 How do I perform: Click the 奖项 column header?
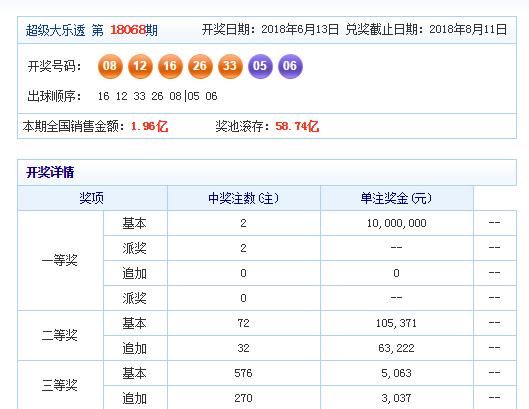pos(91,198)
